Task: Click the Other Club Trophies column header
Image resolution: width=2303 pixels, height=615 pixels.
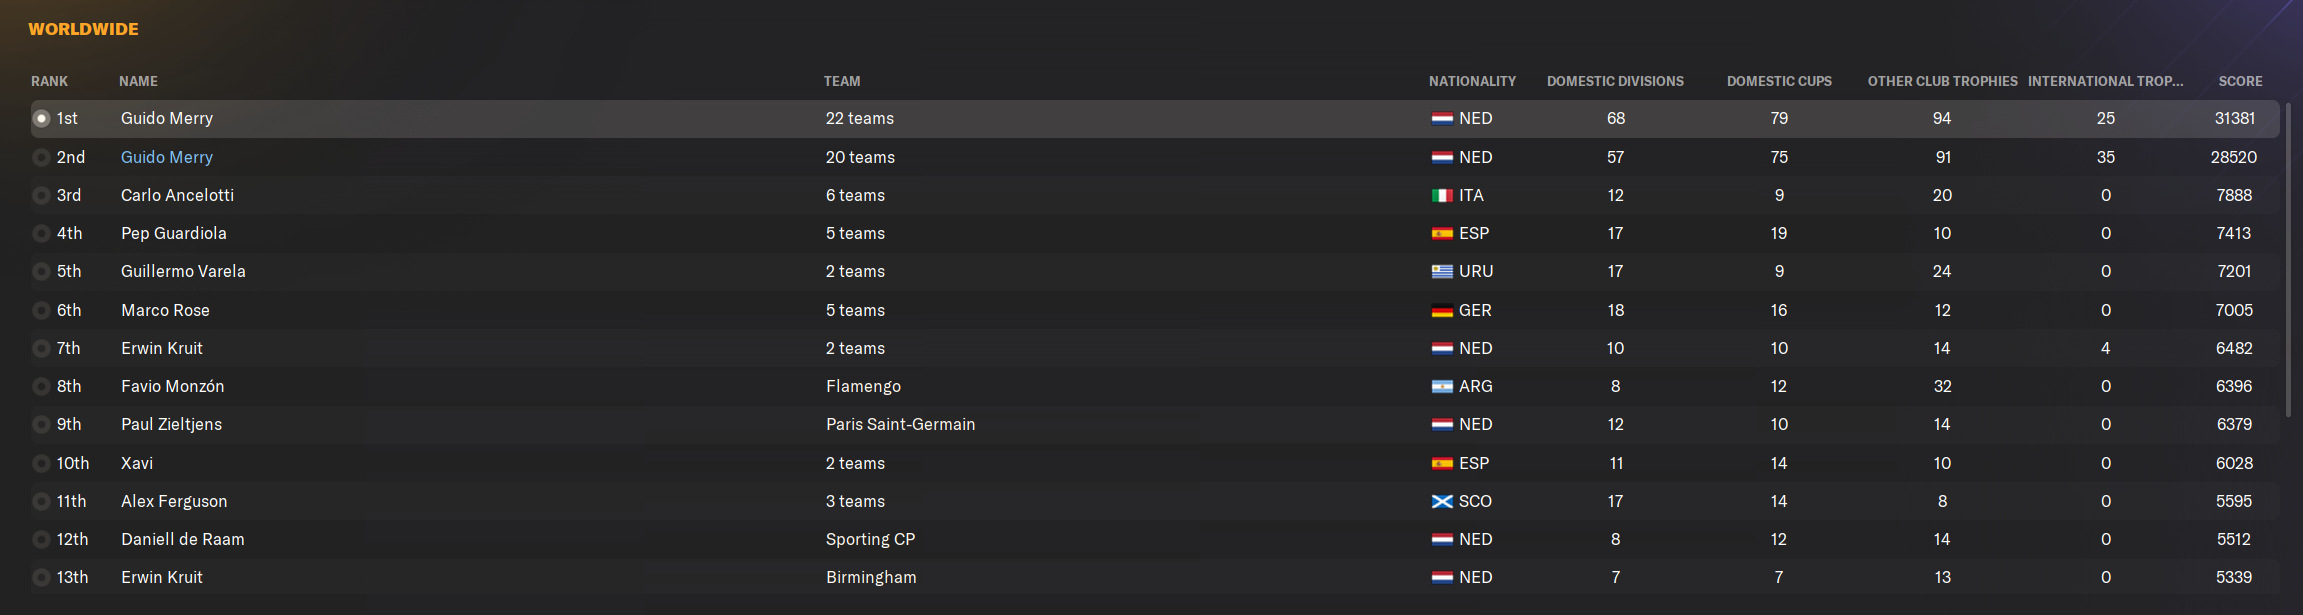Action: [x=1942, y=81]
